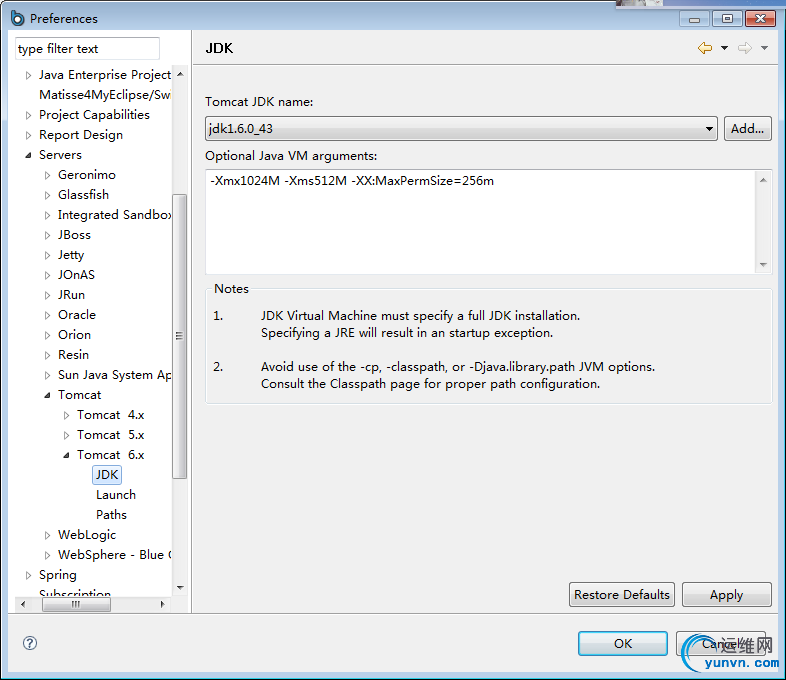Expand the Report Design node

[29, 135]
